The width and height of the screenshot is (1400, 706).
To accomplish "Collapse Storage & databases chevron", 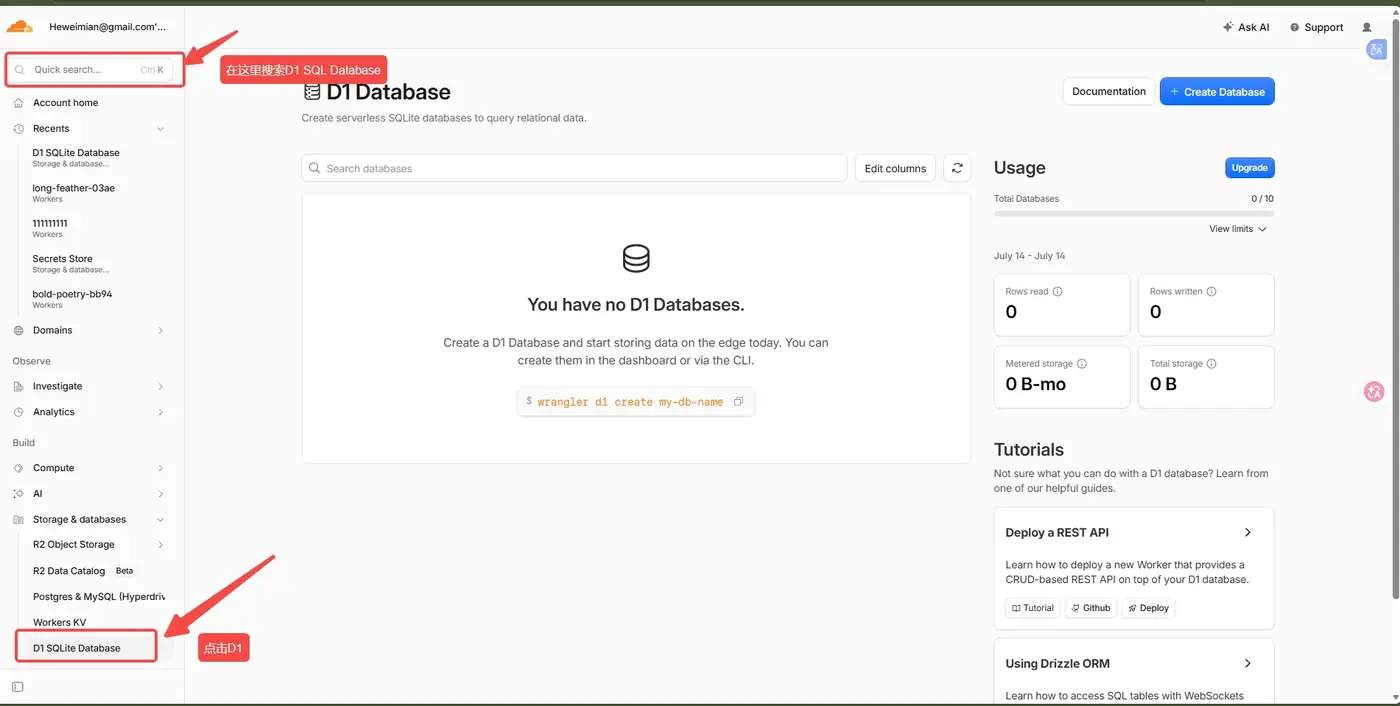I will [160, 520].
